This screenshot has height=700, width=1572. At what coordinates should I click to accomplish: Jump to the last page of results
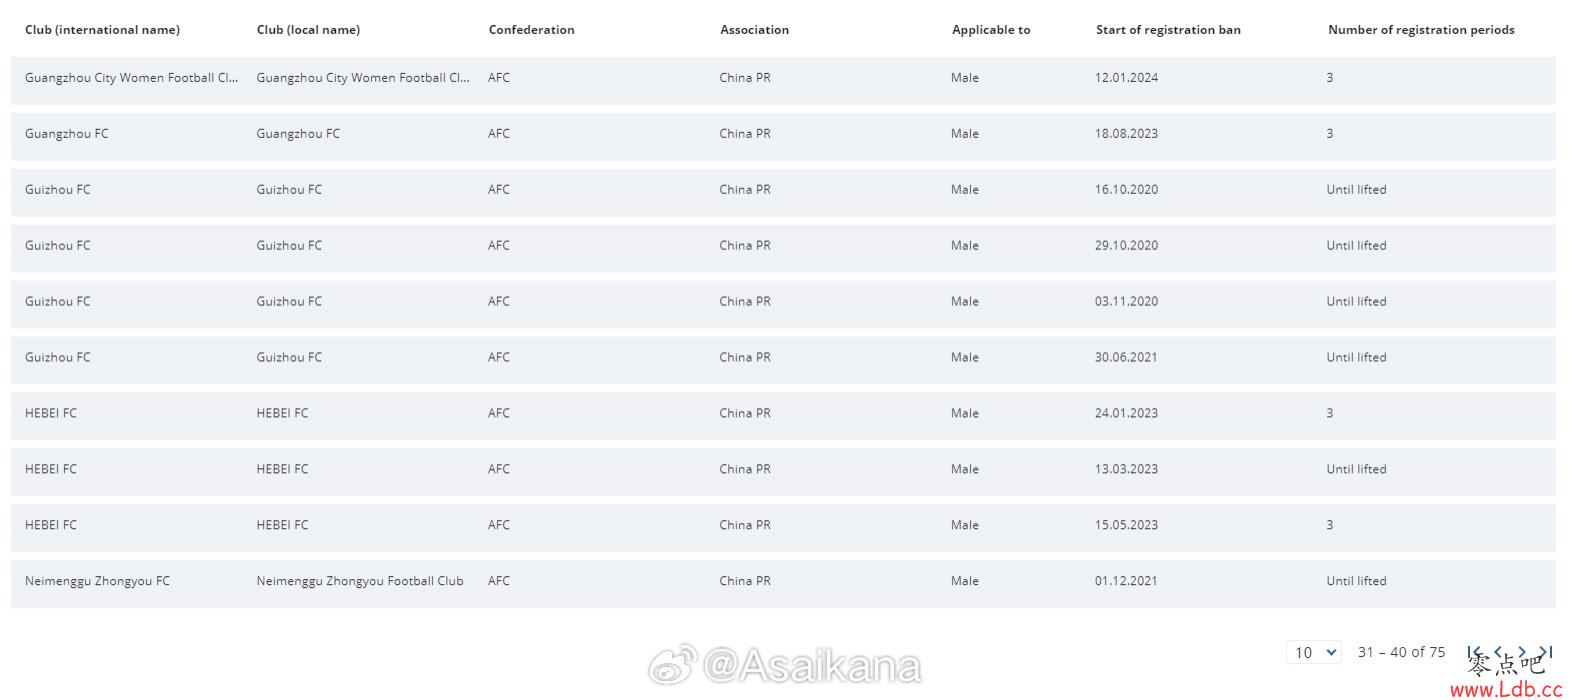[1545, 652]
